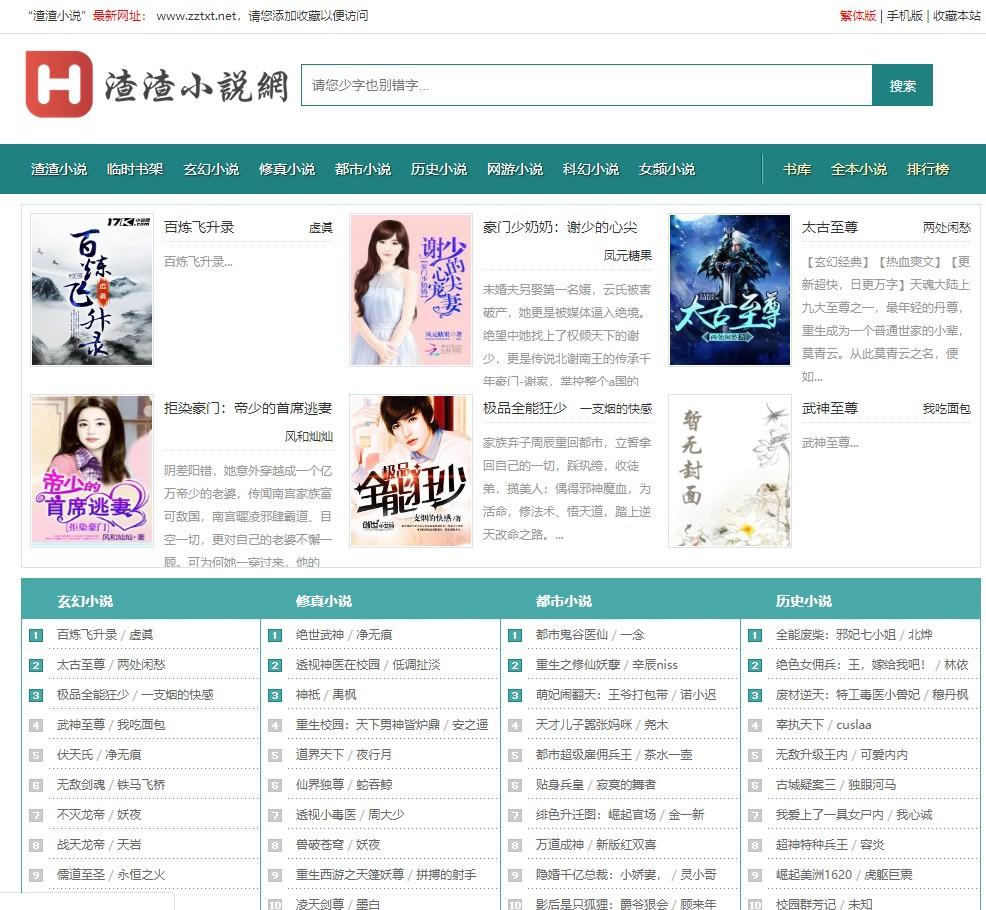
Task: Click the search input field
Action: [586, 86]
